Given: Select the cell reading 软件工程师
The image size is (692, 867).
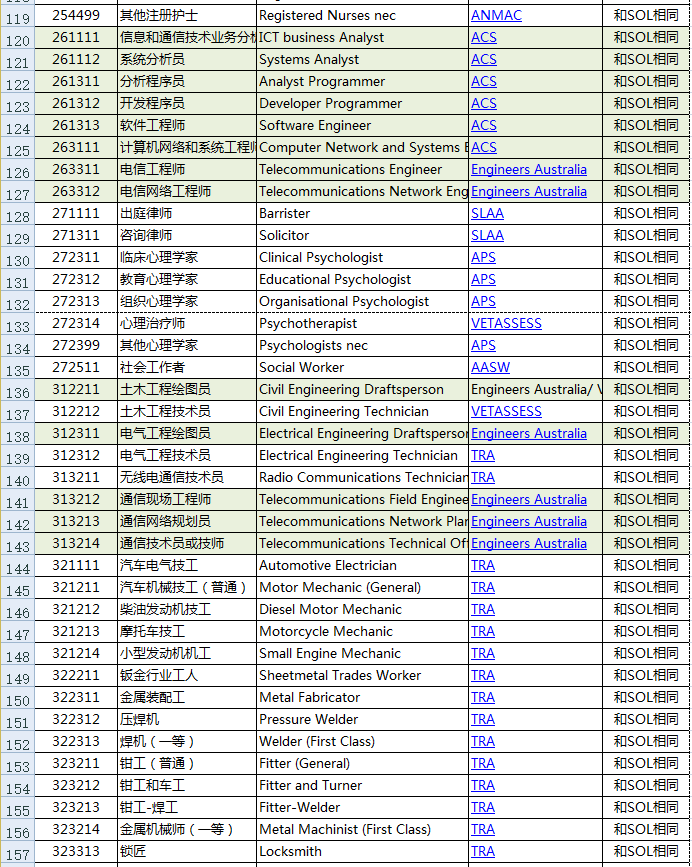Looking at the screenshot, I should point(187,126).
